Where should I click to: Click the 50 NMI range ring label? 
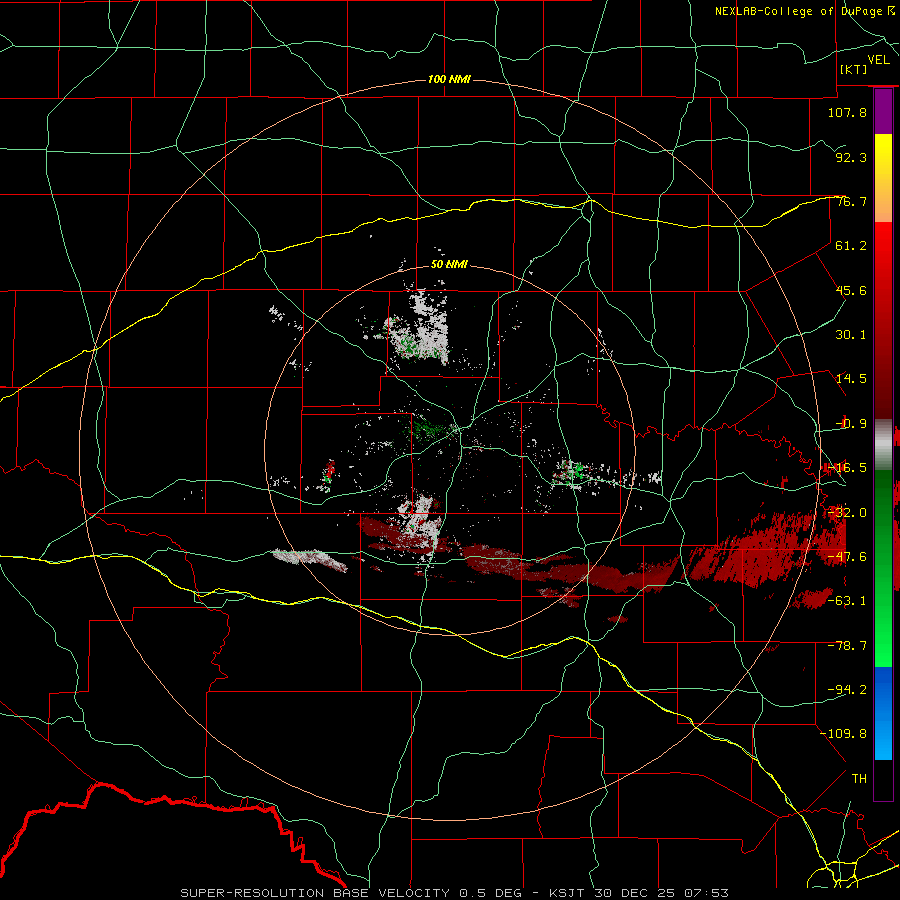click(x=449, y=265)
